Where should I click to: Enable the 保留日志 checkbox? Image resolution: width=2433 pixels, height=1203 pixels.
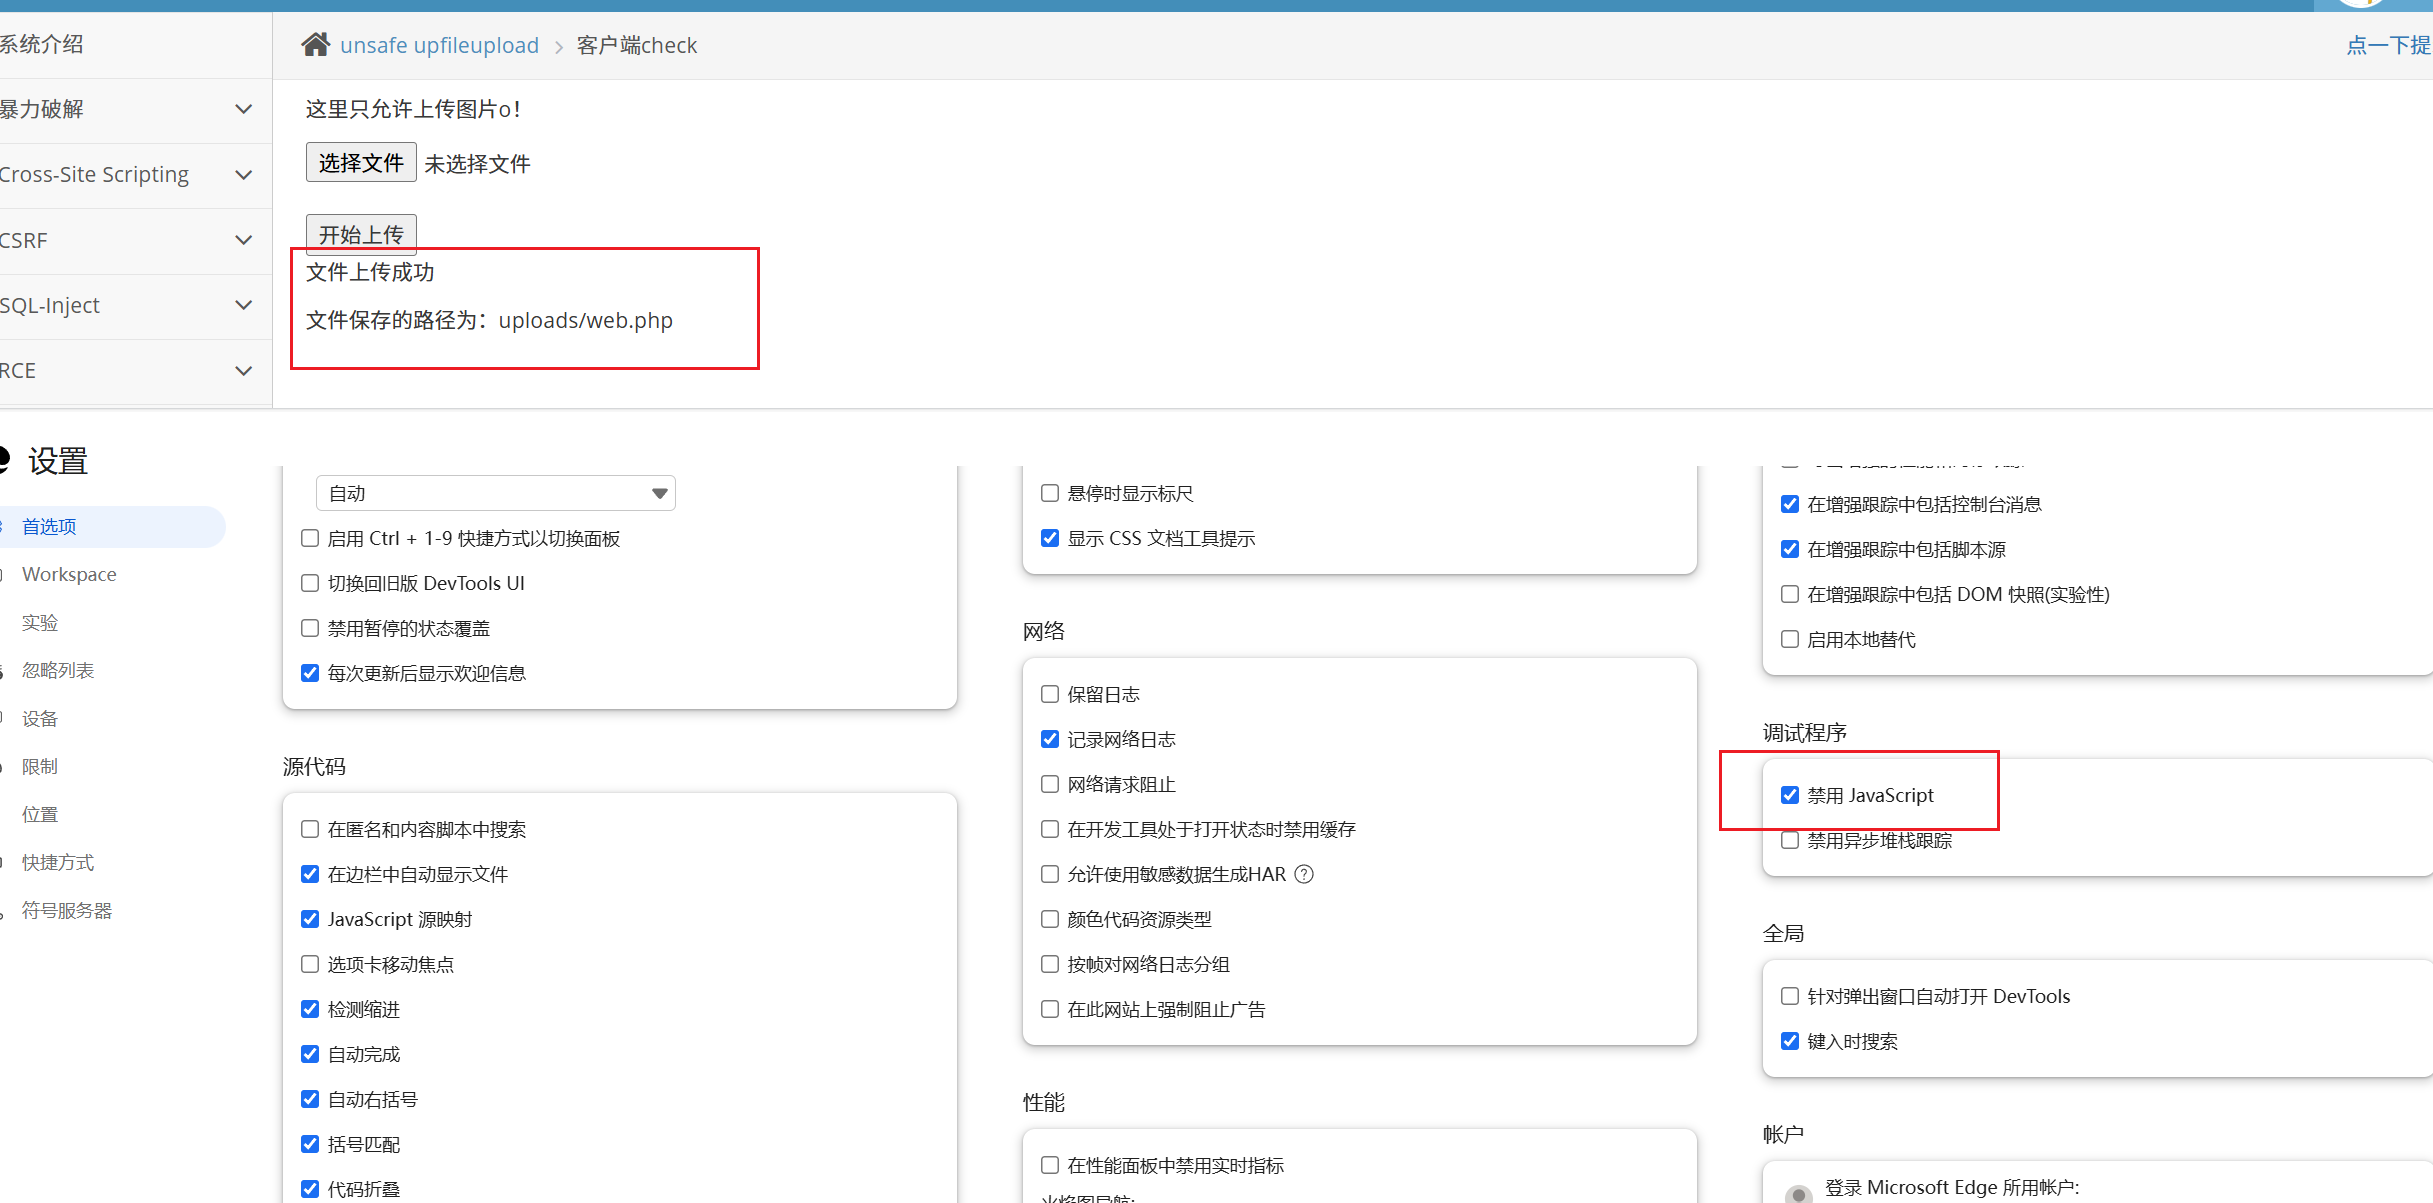[x=1050, y=694]
